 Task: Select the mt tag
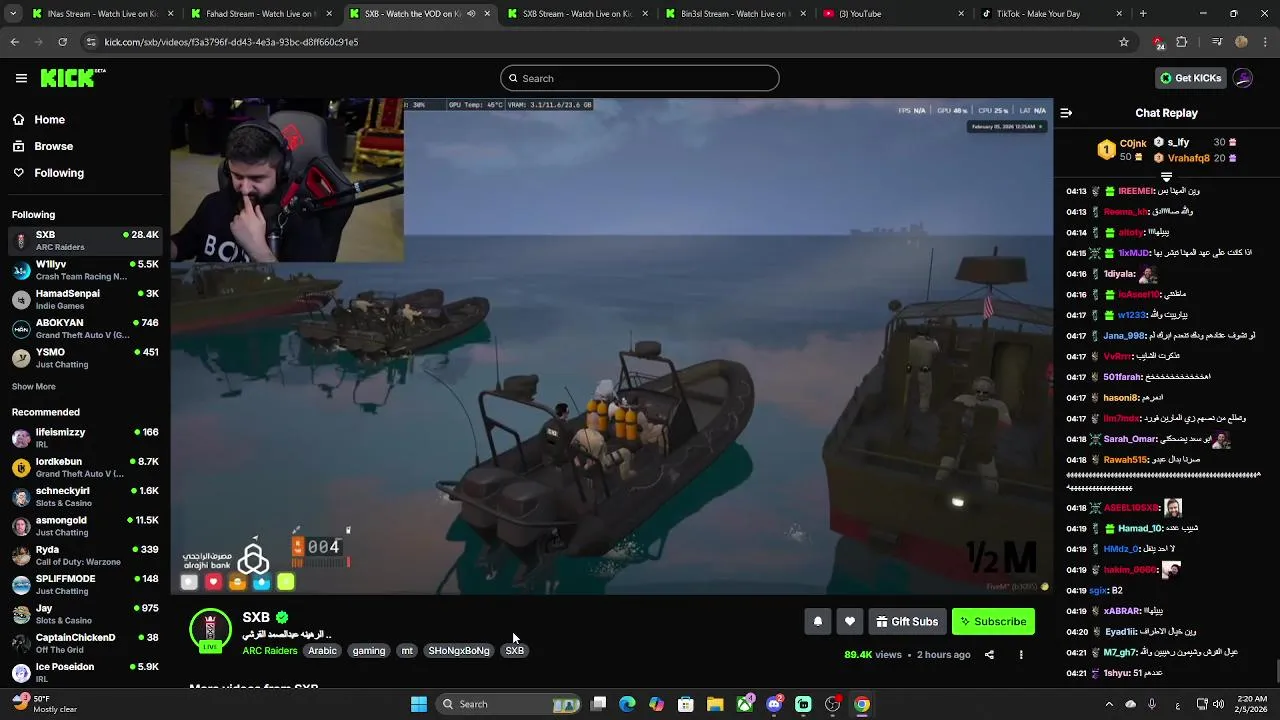pos(407,651)
